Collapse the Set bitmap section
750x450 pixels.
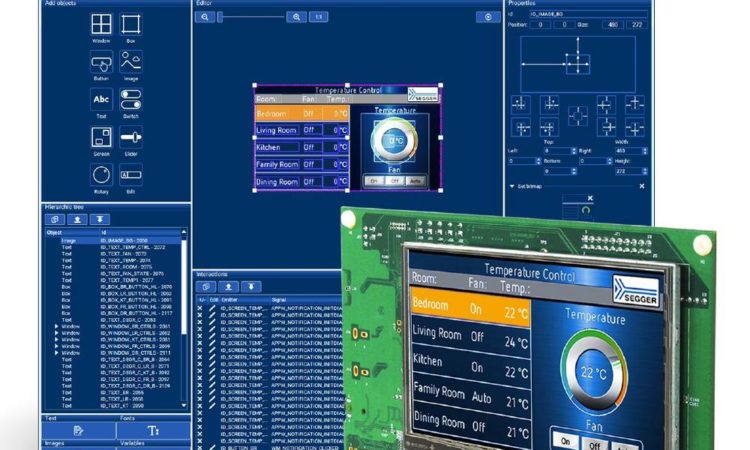tap(513, 187)
